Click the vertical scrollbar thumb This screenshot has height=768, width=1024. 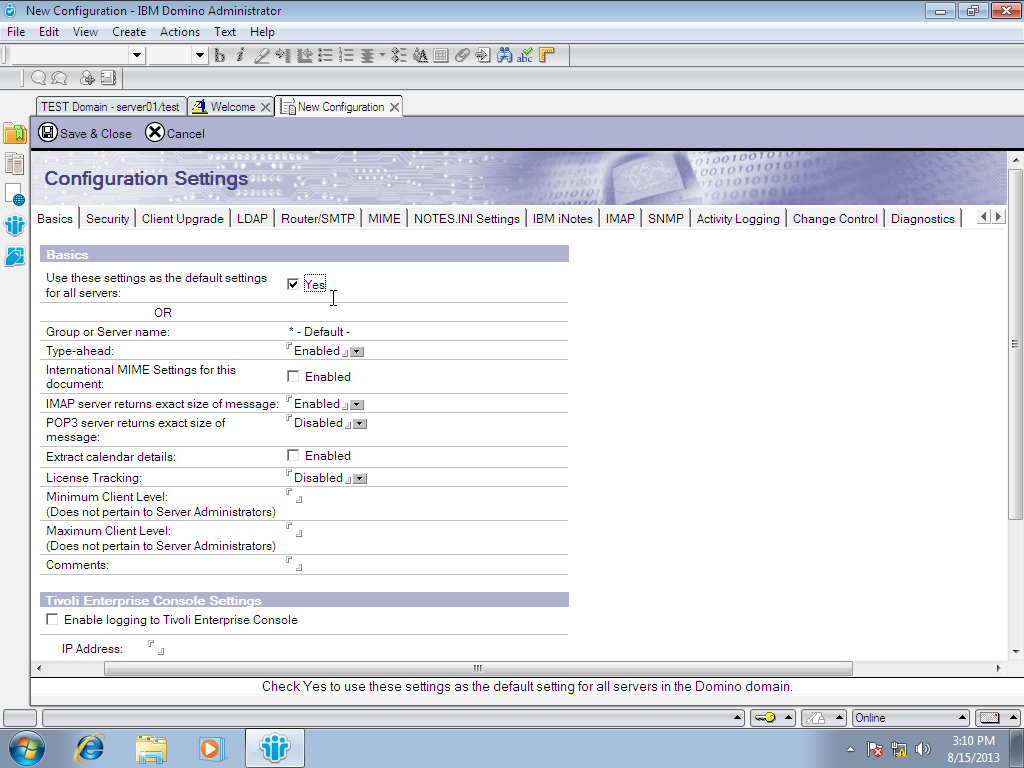pyautogui.click(x=1015, y=343)
